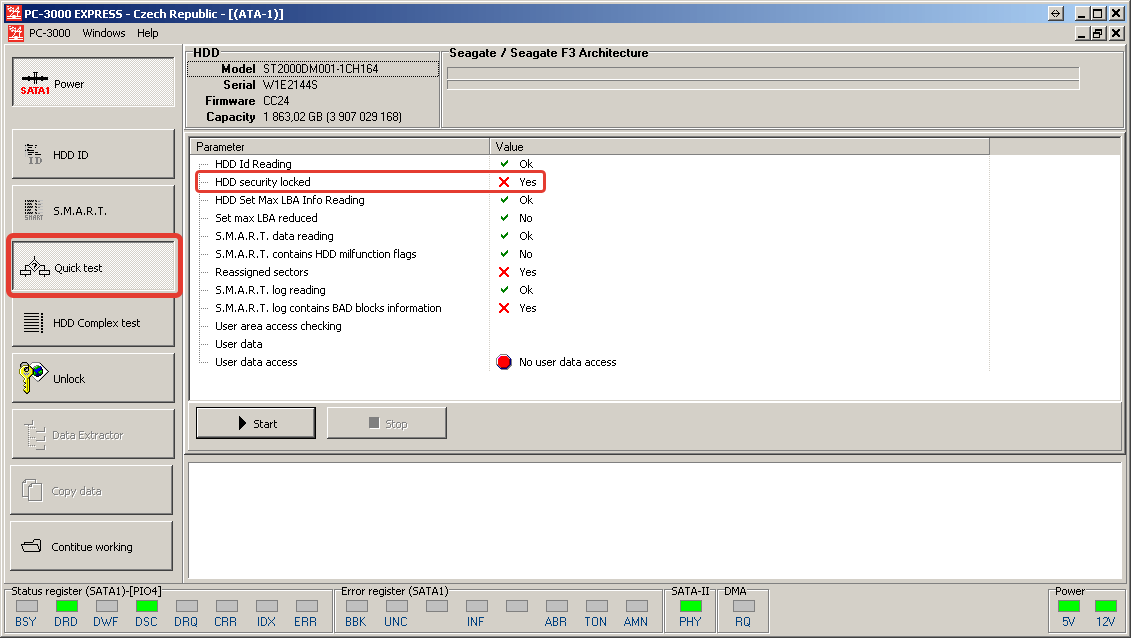
Task: Click the Quick test flowchart icon
Action: [35, 267]
